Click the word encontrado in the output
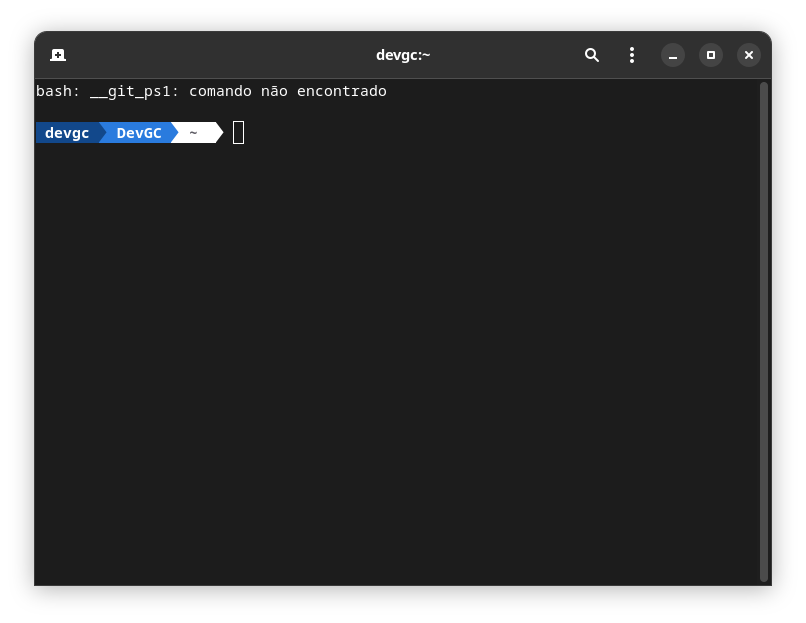Viewport: 806px width, 623px height. pyautogui.click(x=342, y=91)
